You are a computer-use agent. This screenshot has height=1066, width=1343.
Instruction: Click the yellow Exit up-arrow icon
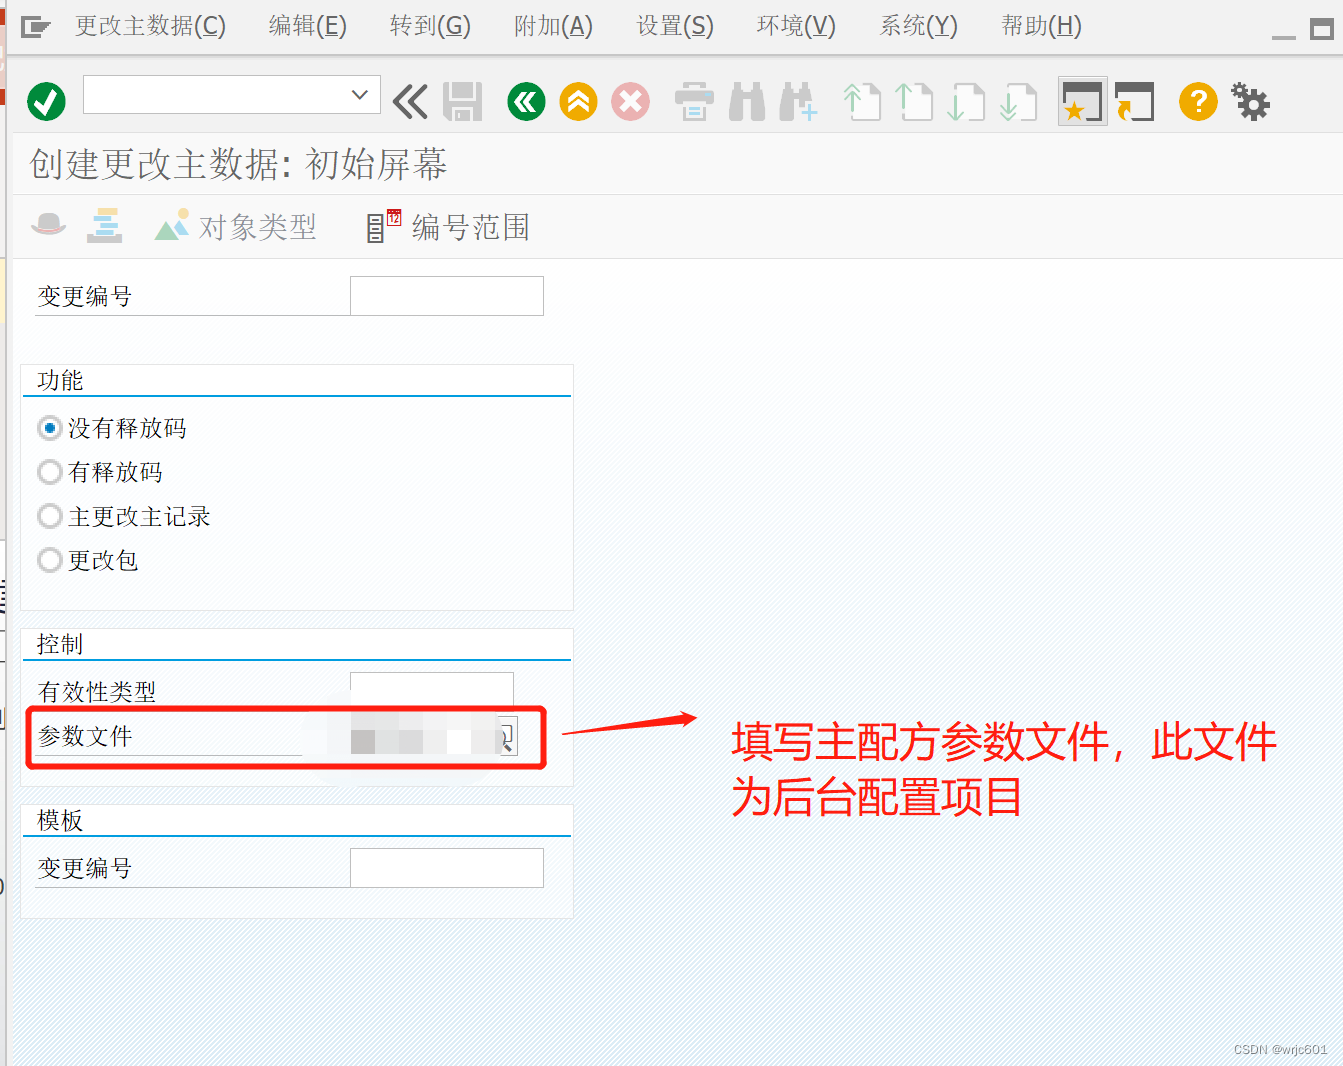[578, 101]
